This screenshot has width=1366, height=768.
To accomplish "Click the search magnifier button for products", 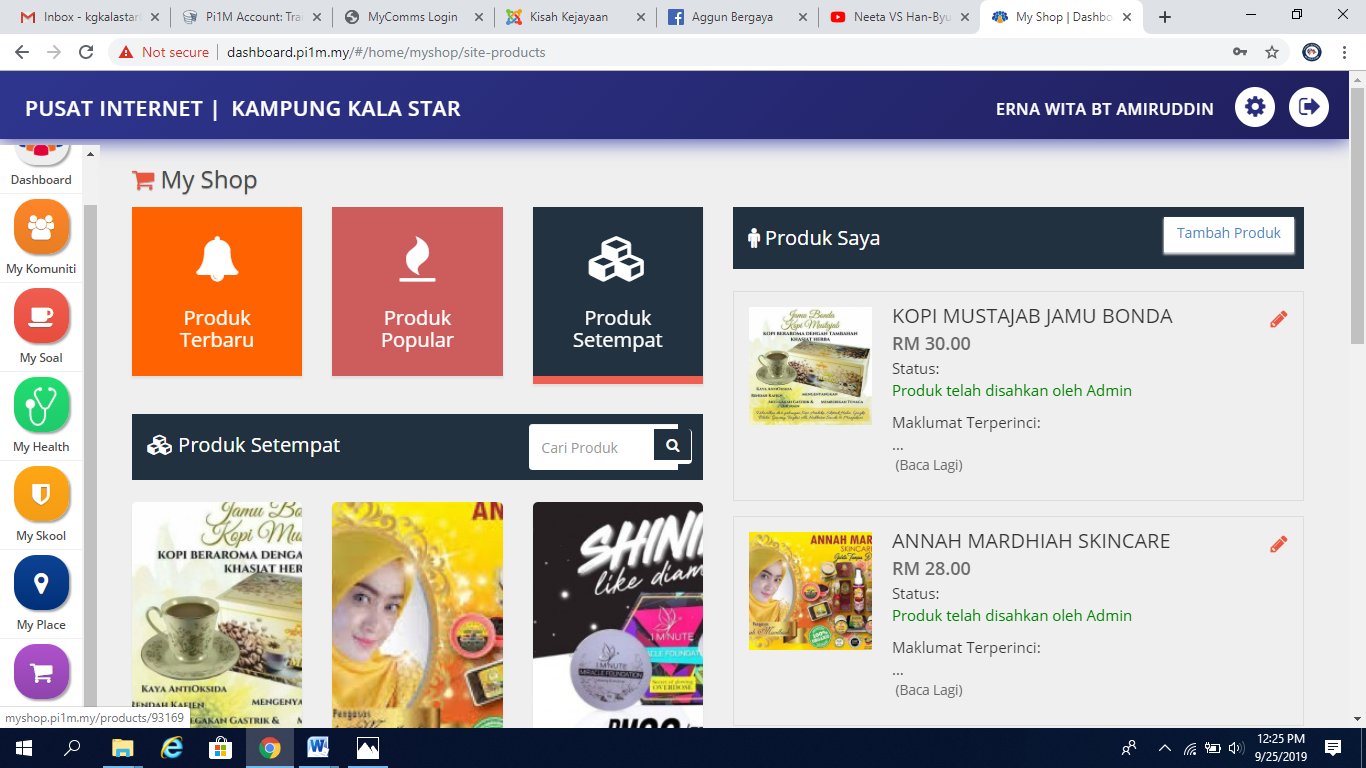I will pyautogui.click(x=672, y=446).
